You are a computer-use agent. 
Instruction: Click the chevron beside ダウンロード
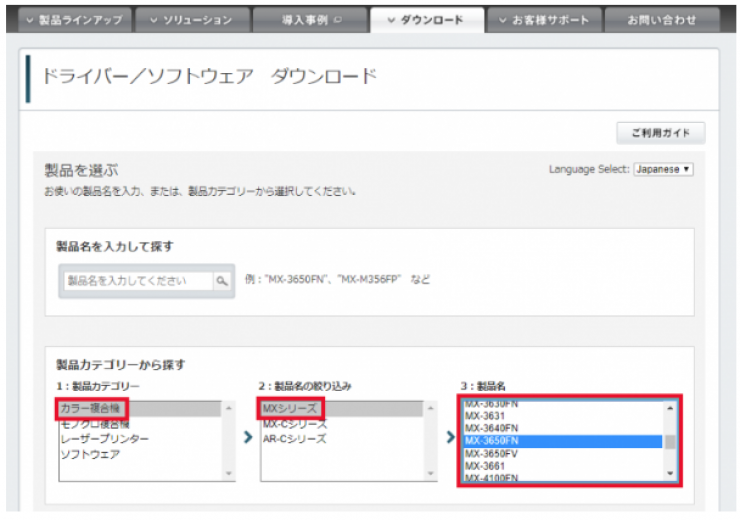point(391,20)
